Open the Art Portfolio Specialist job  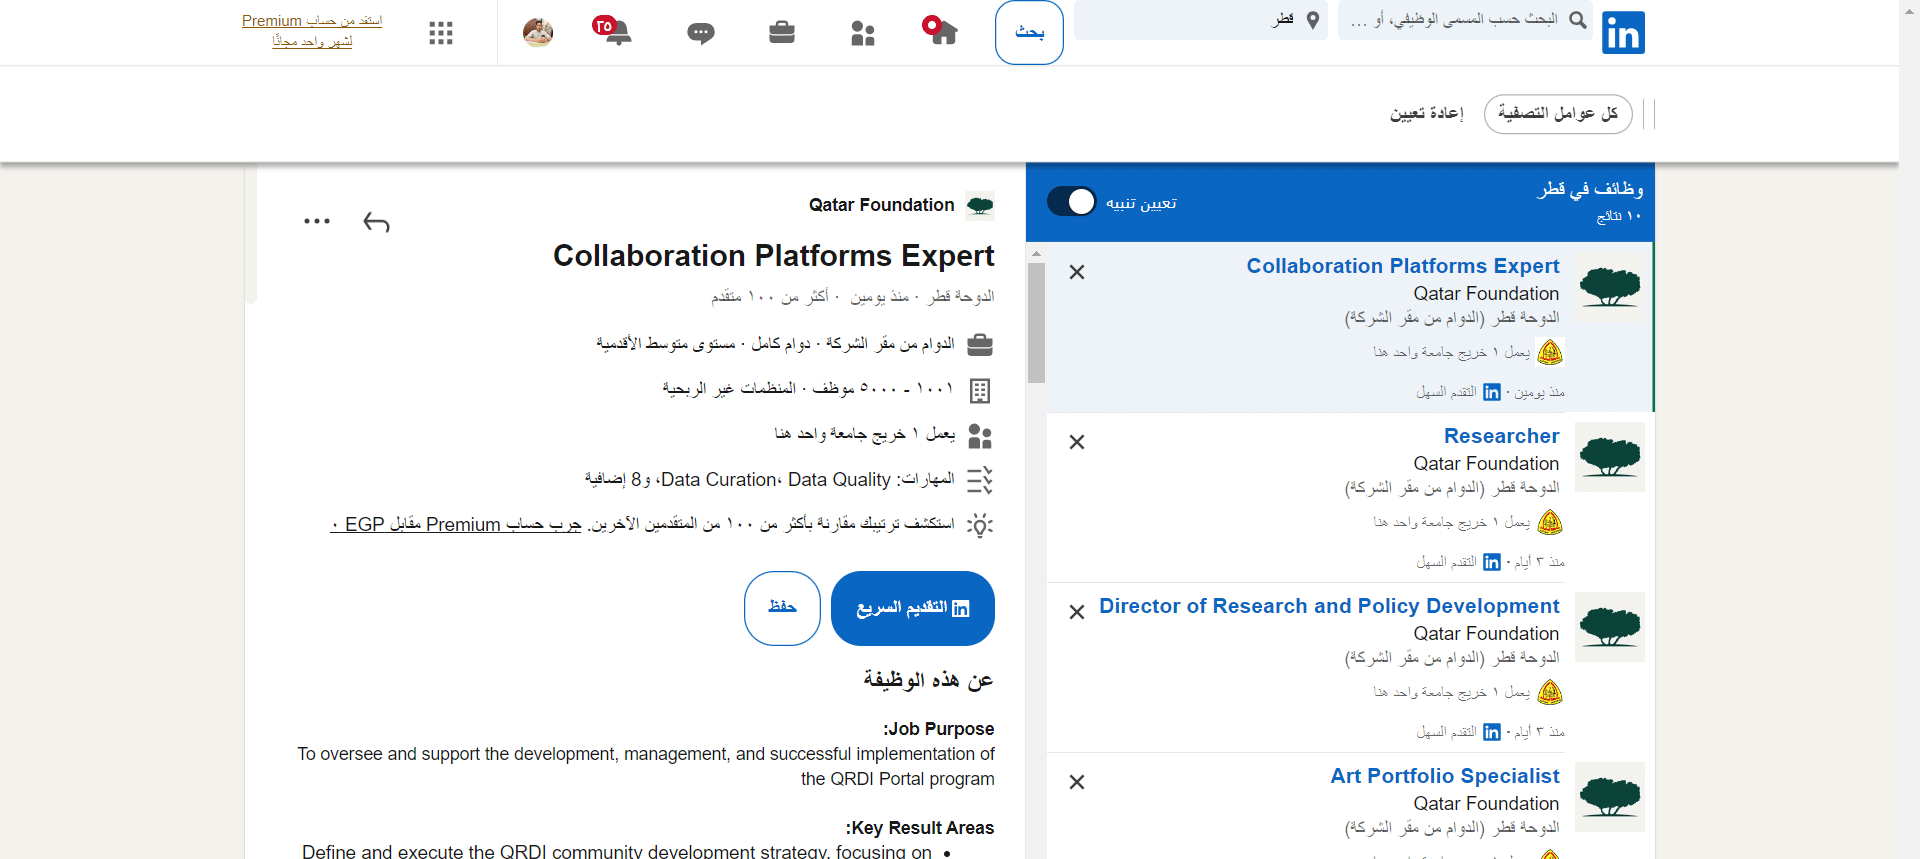coord(1445,776)
